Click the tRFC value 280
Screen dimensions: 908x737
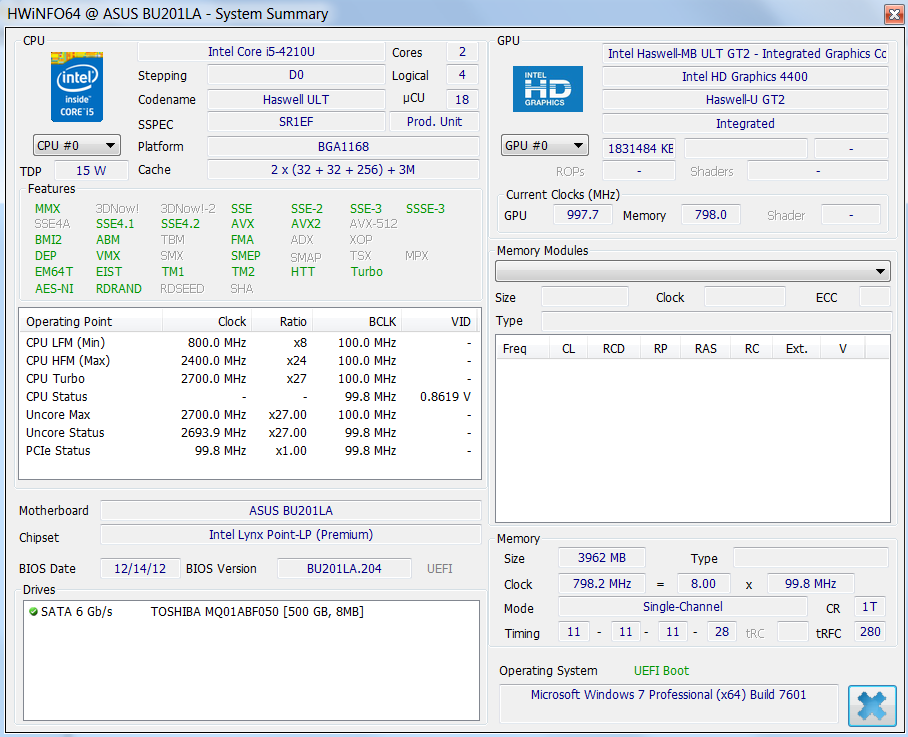(870, 632)
